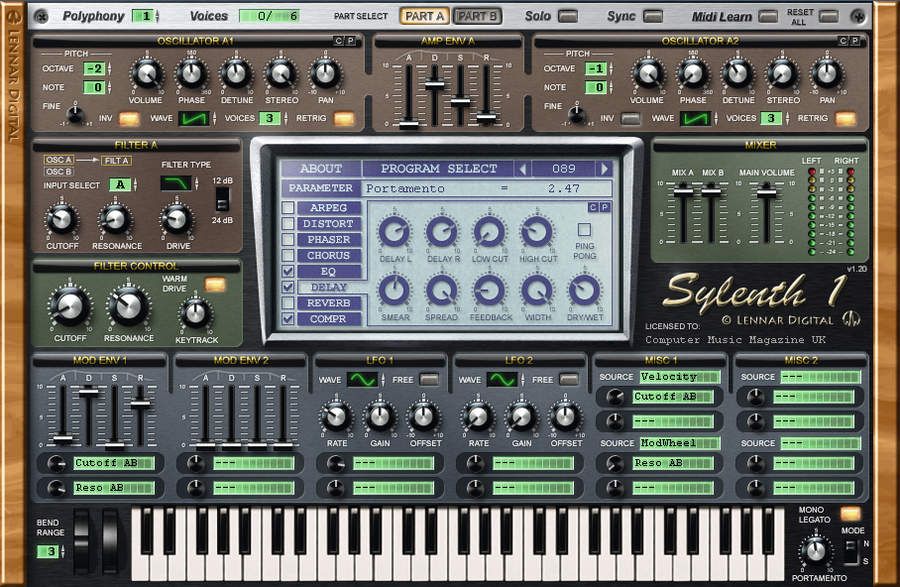
Task: Disable the COMPR effect checkbox
Action: [x=288, y=318]
